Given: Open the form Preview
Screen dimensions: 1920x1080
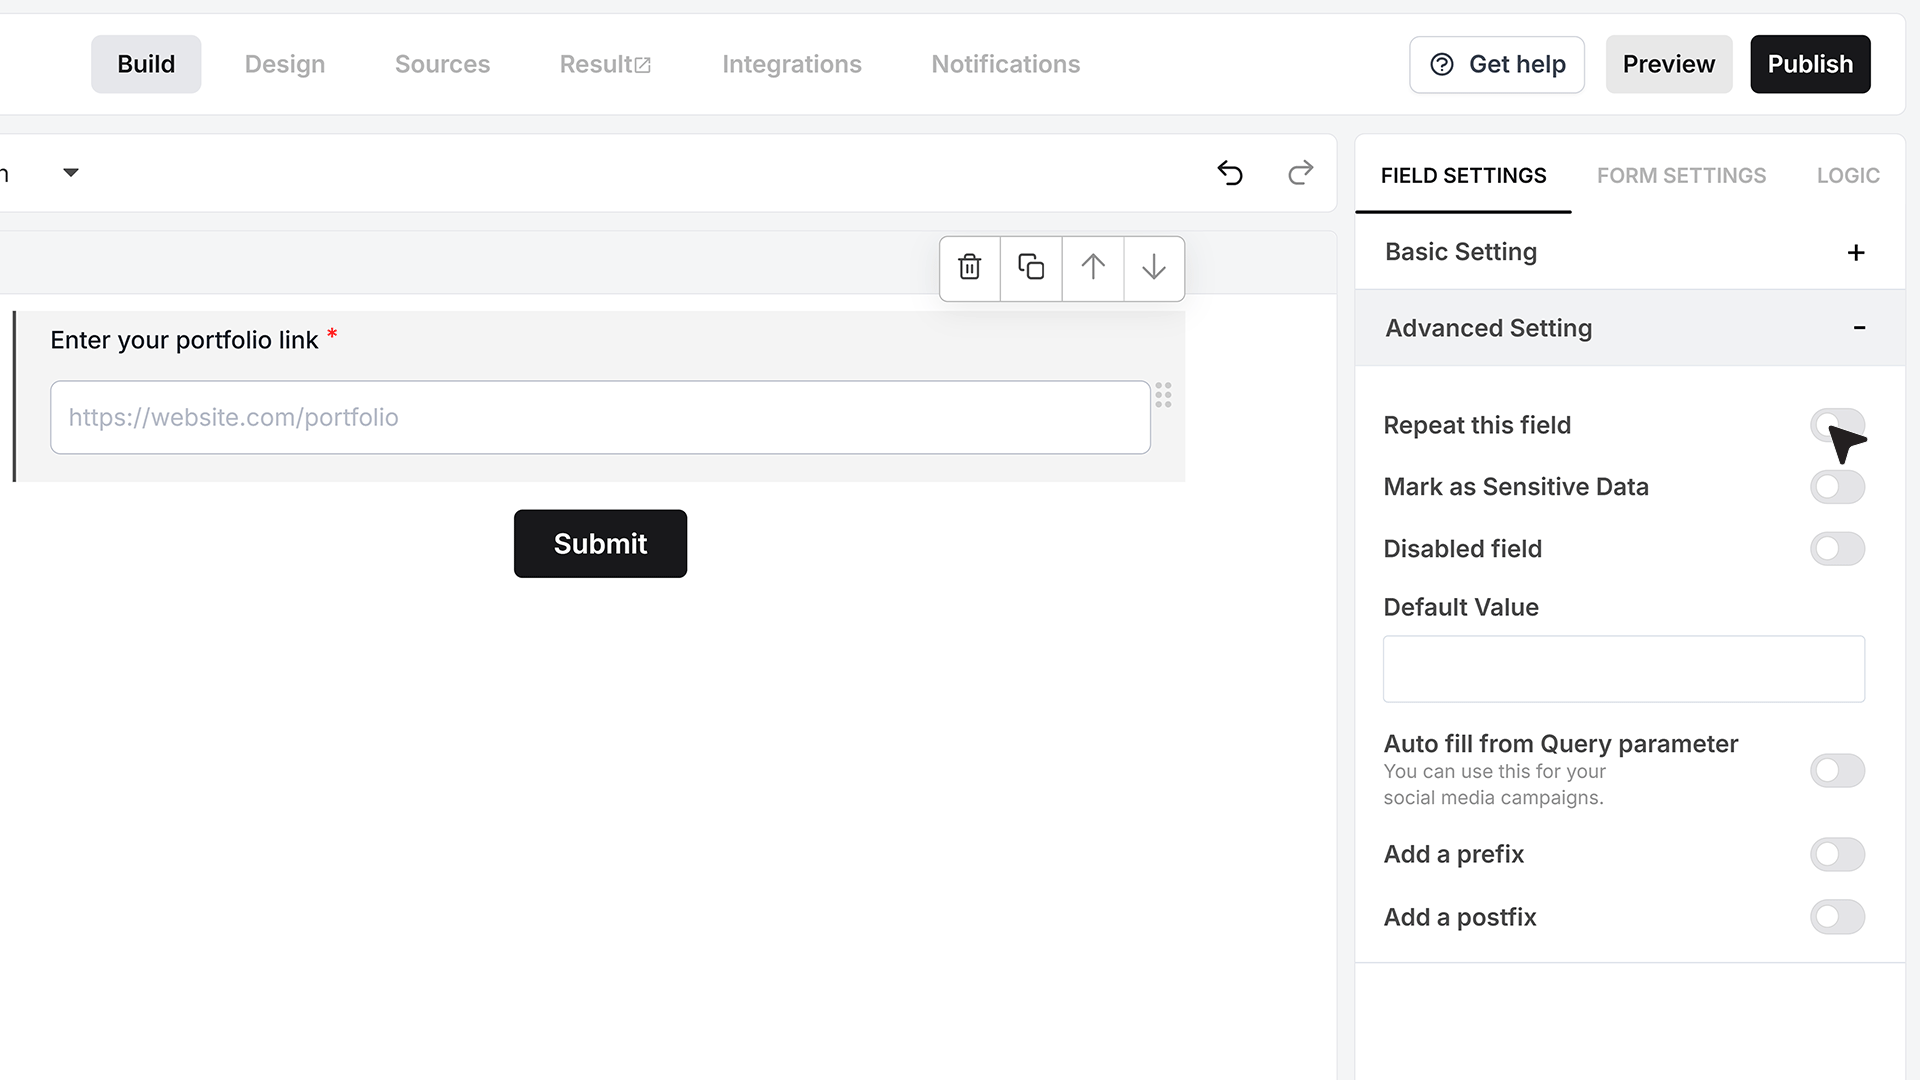Looking at the screenshot, I should pyautogui.click(x=1668, y=64).
